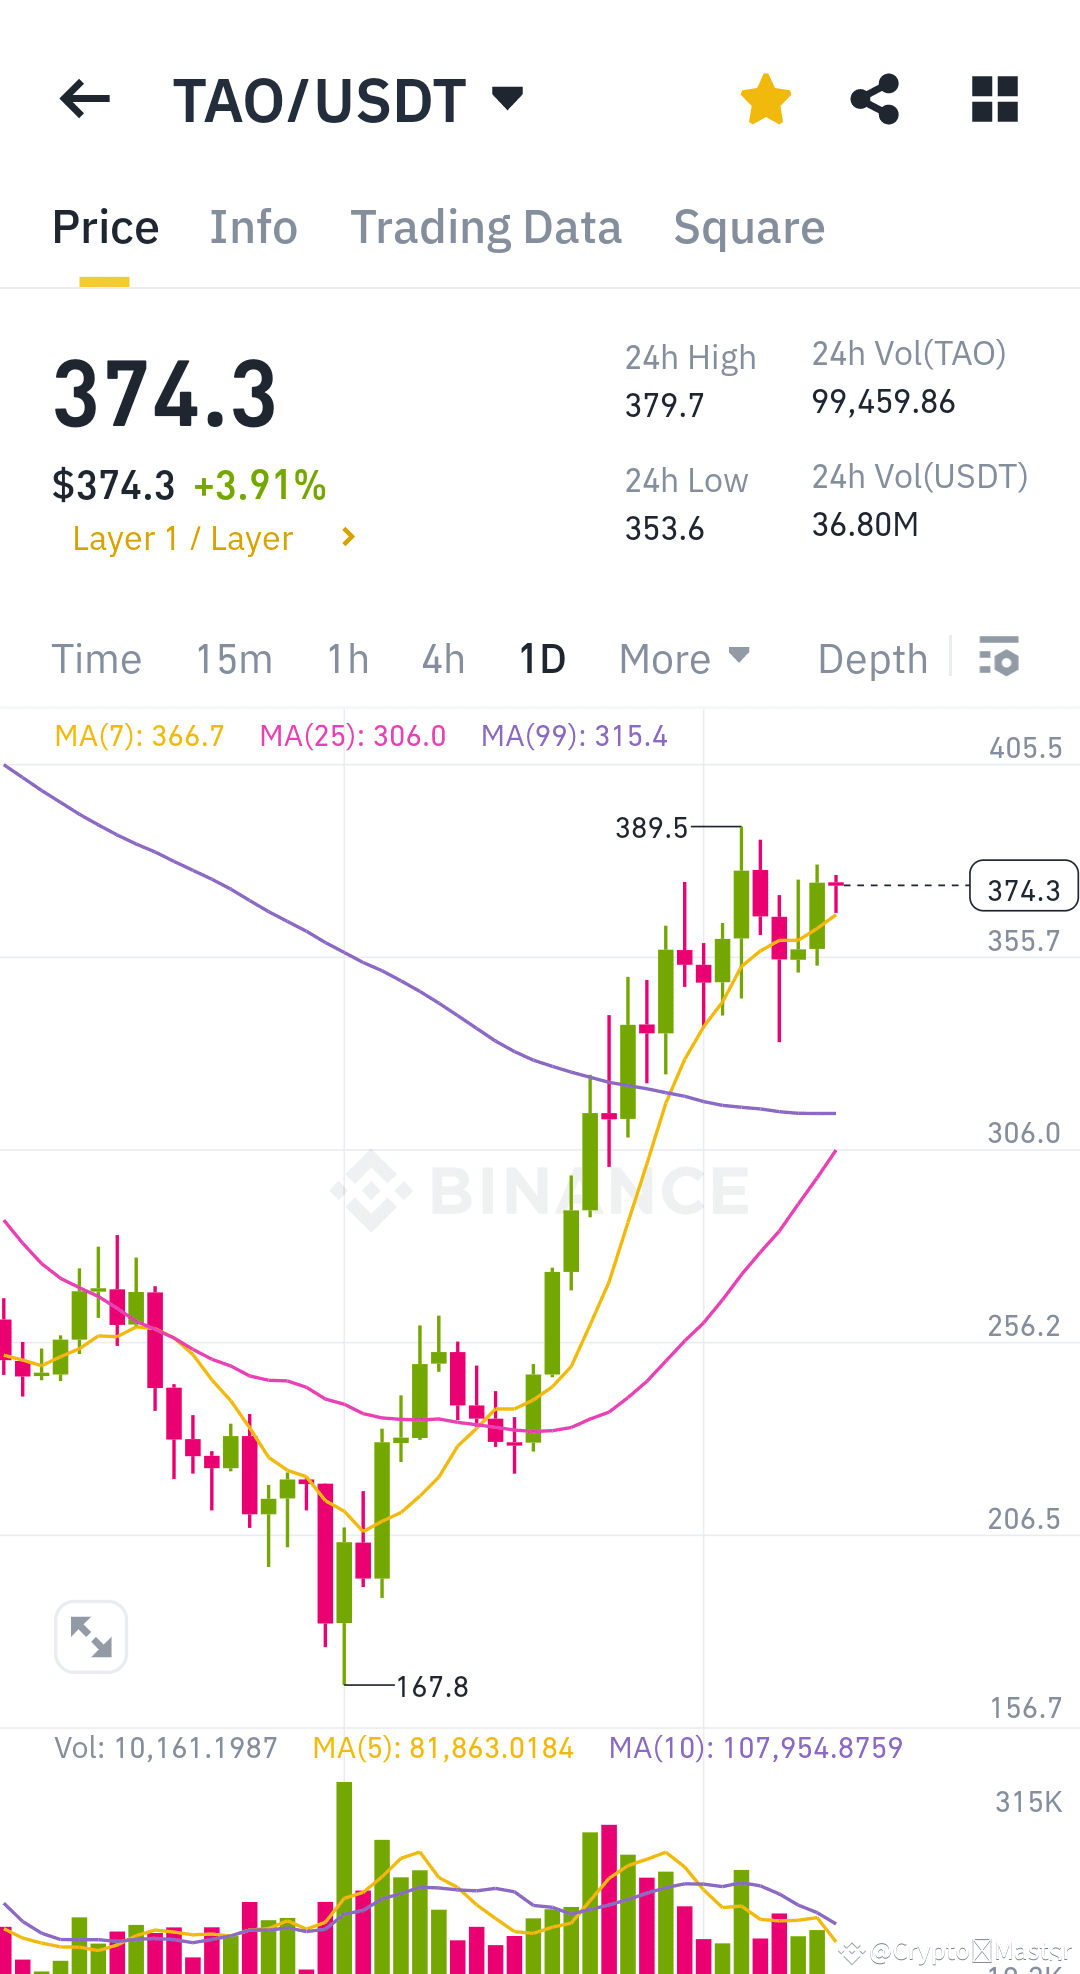
Task: Tap the current price 374.3 label on chart
Action: pos(1022,886)
